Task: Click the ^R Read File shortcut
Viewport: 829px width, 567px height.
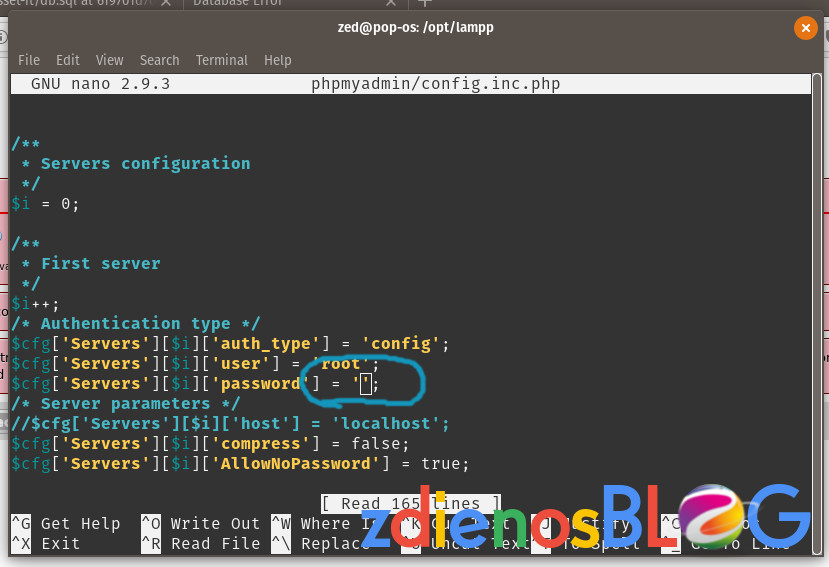Action: point(200,544)
